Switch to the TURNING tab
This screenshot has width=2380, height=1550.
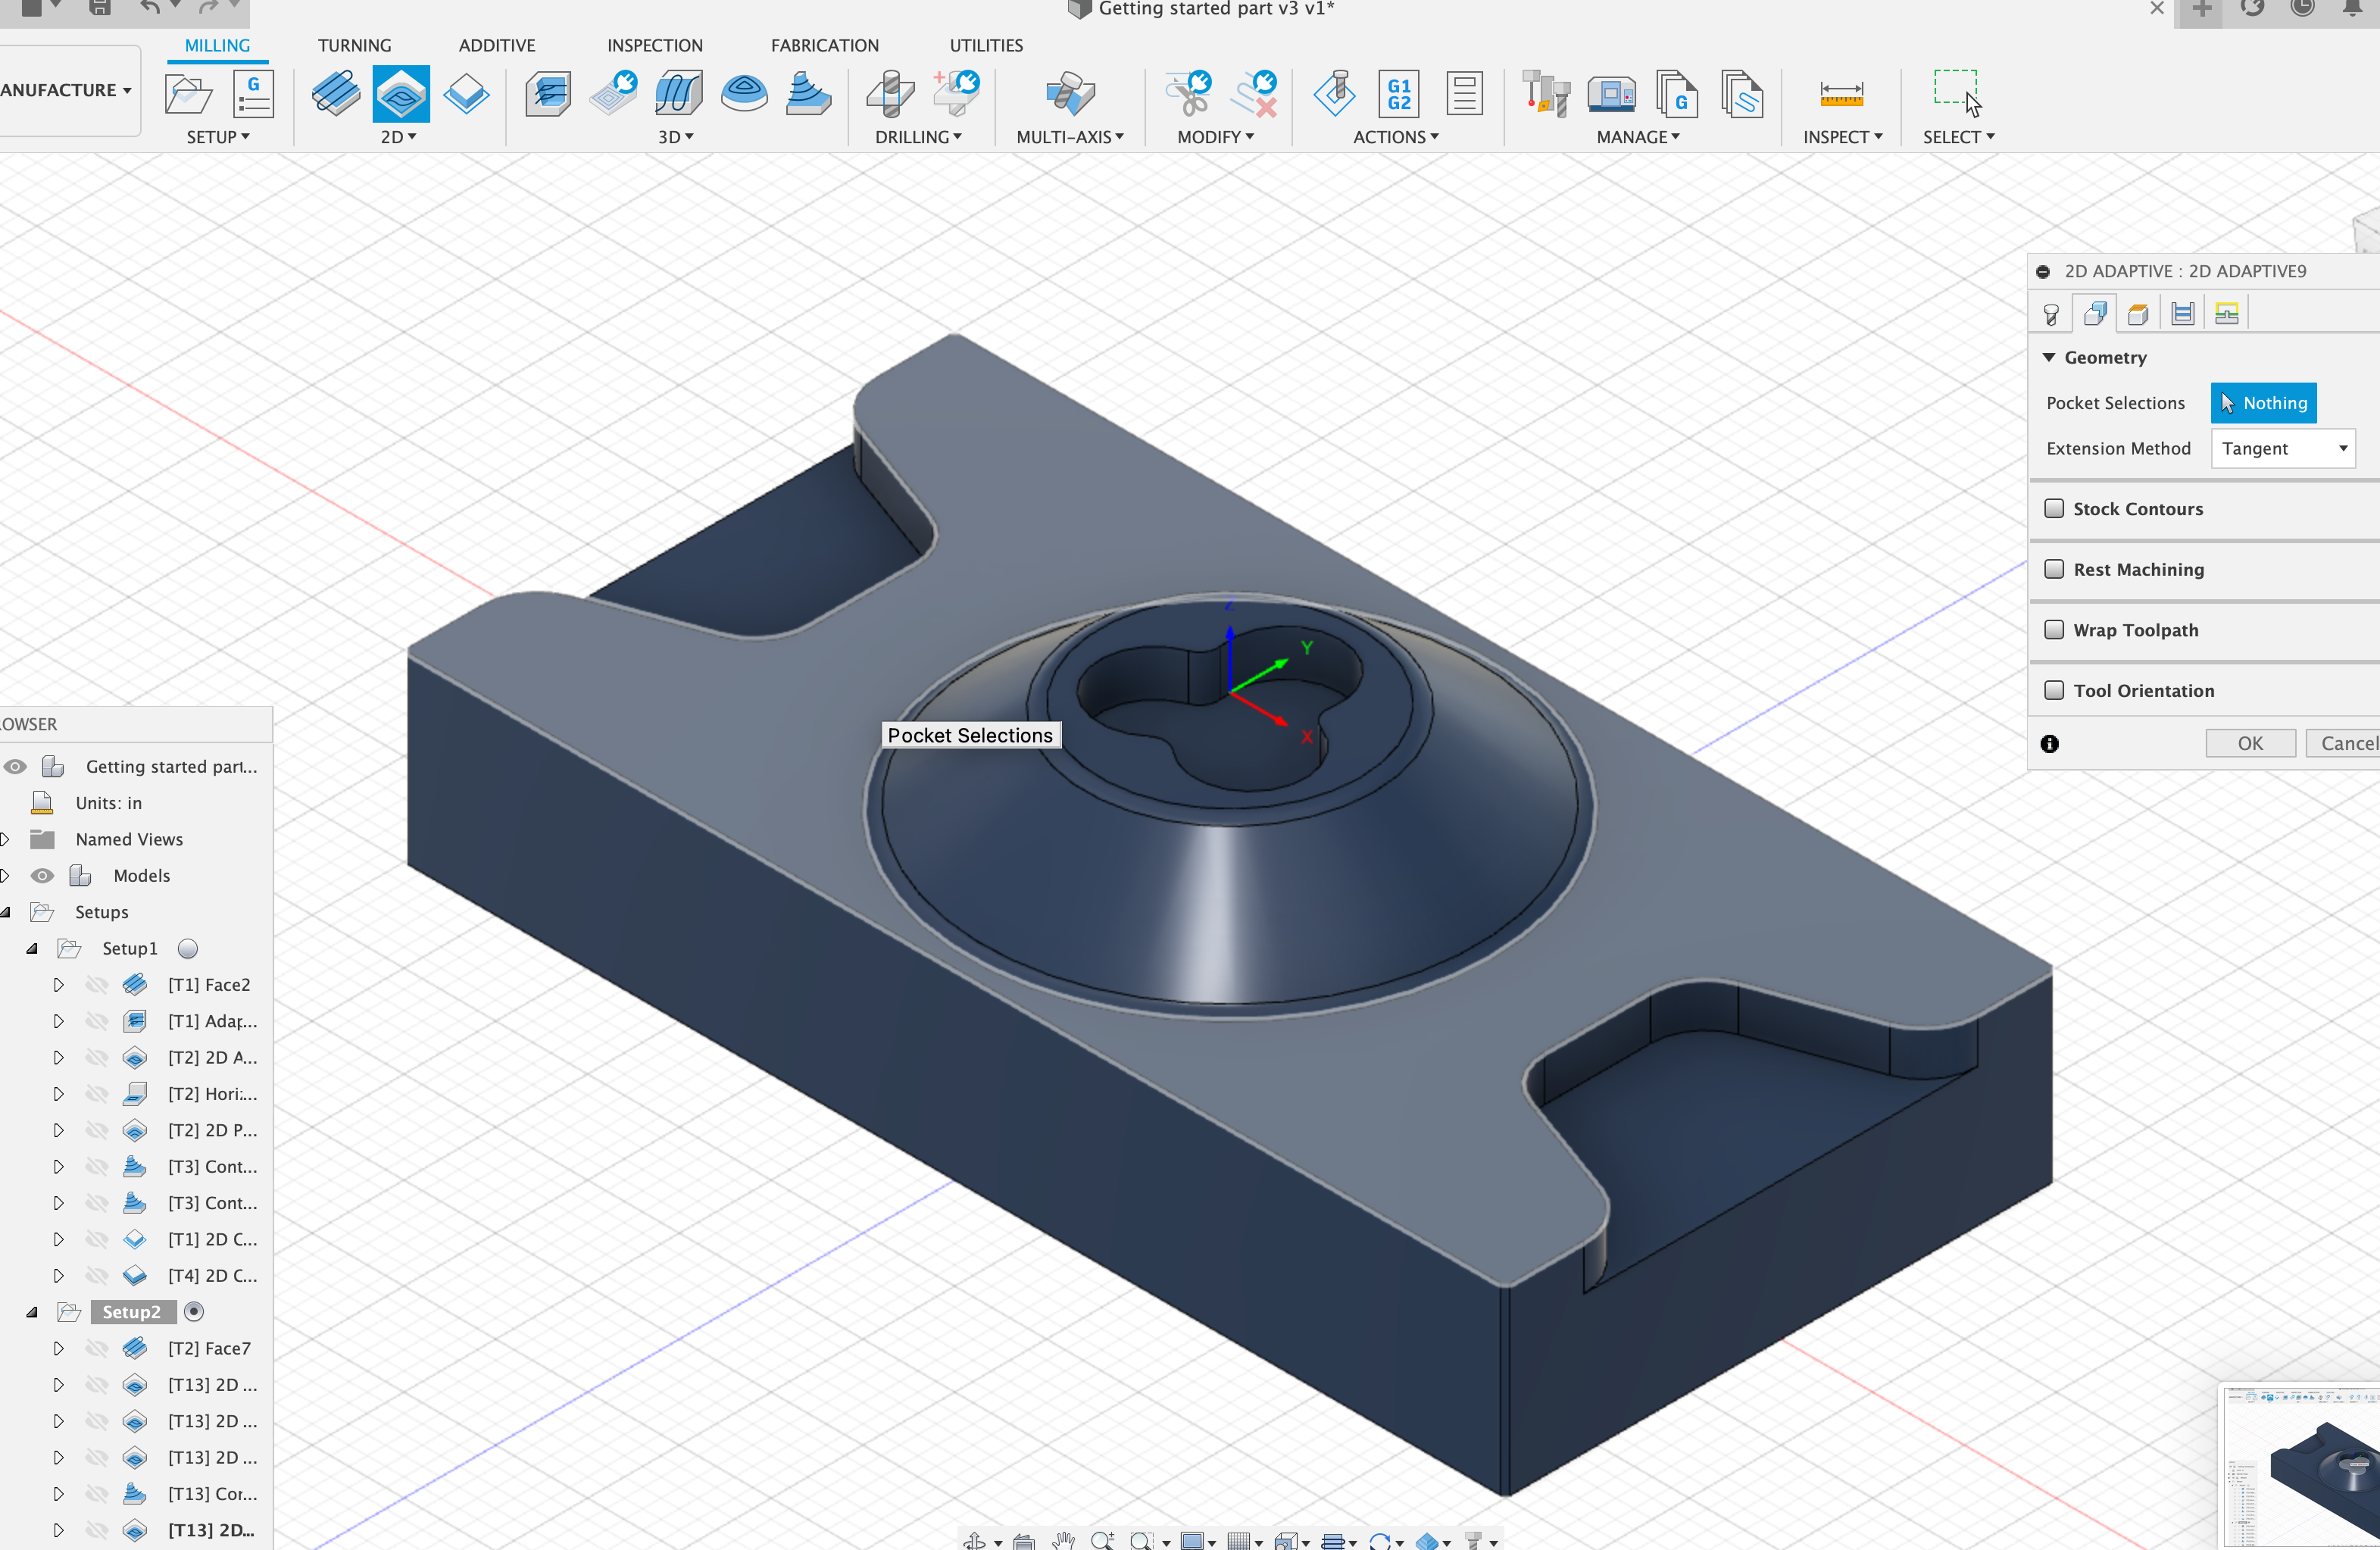[x=354, y=45]
